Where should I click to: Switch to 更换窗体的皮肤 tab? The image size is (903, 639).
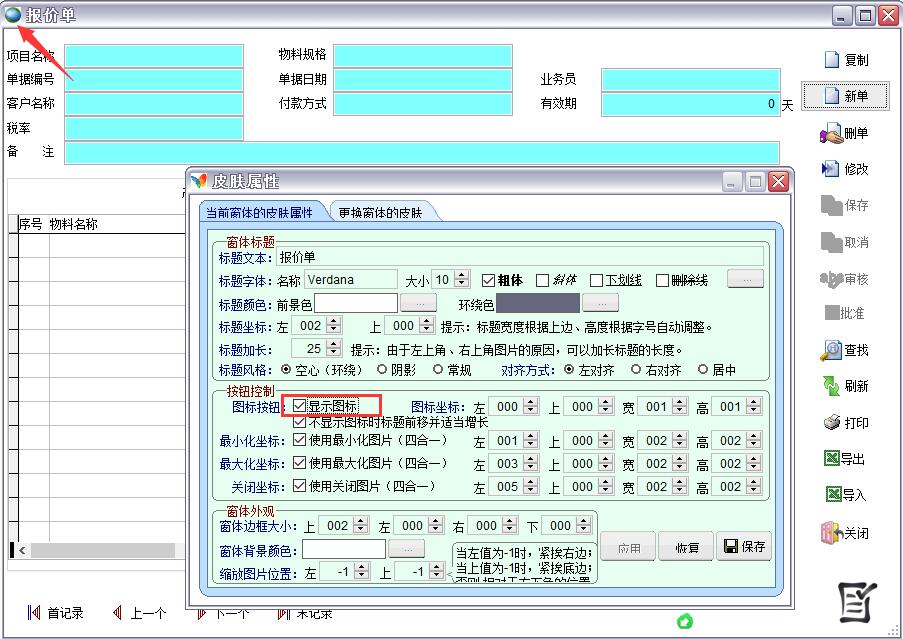click(x=380, y=213)
